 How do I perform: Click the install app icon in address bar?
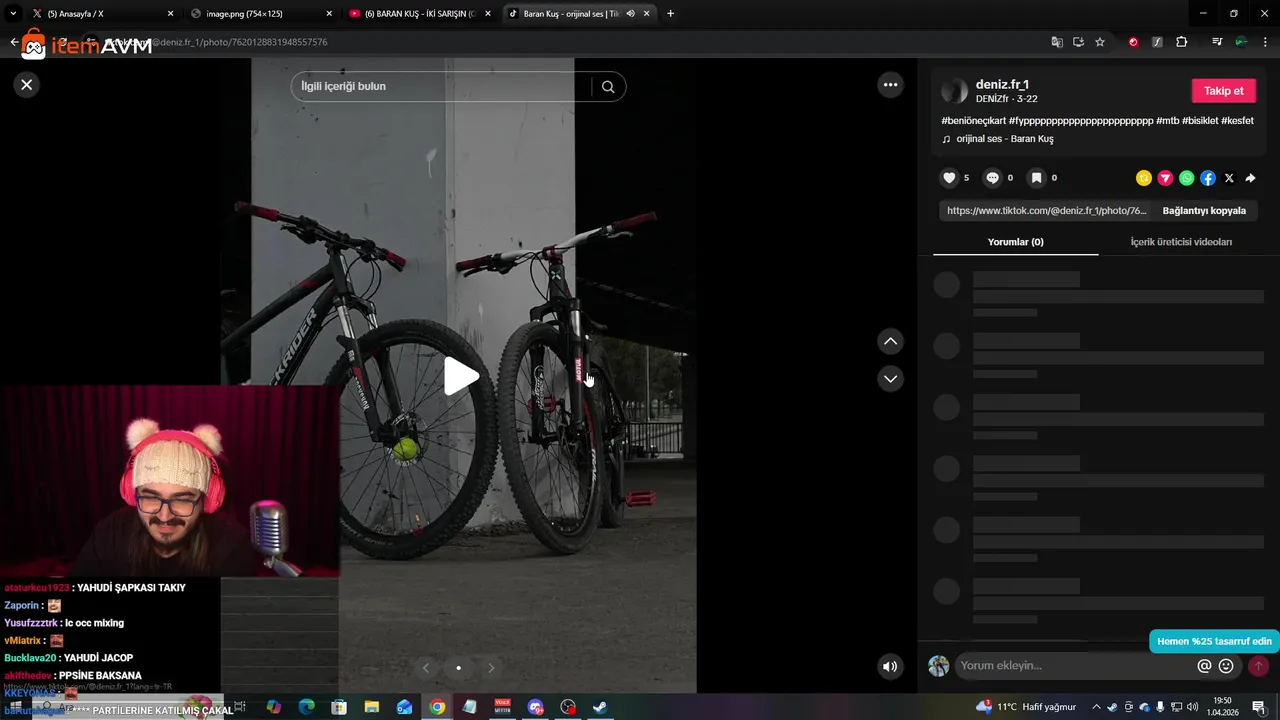click(1078, 42)
